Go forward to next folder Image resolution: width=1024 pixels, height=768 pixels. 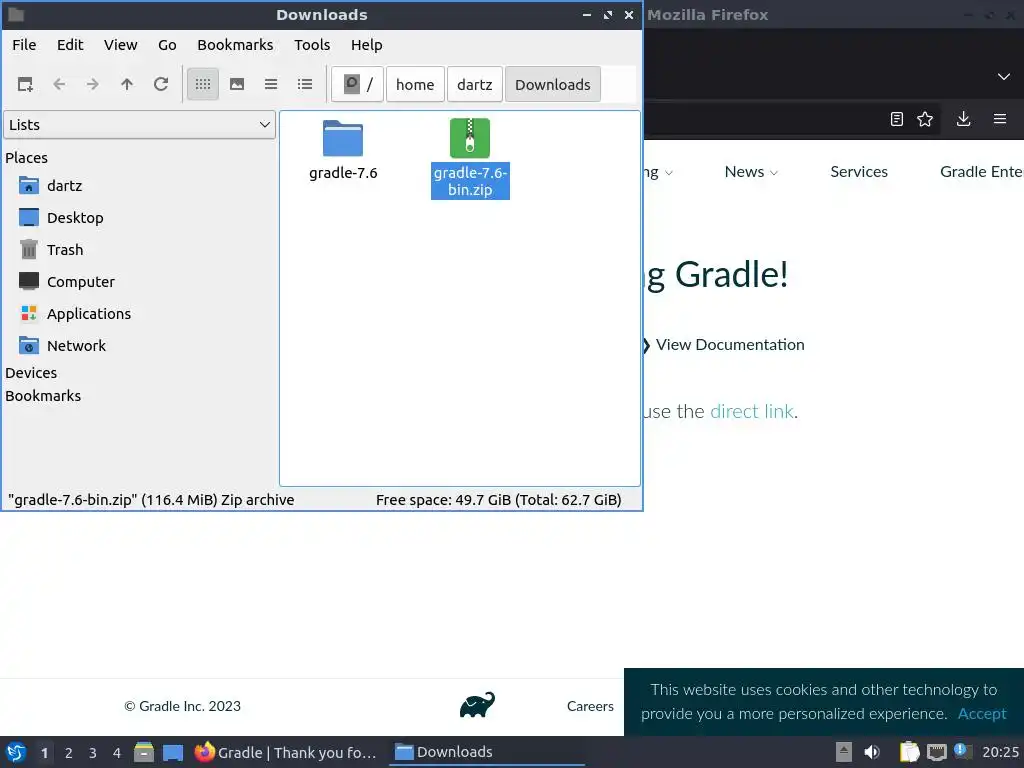pyautogui.click(x=93, y=84)
